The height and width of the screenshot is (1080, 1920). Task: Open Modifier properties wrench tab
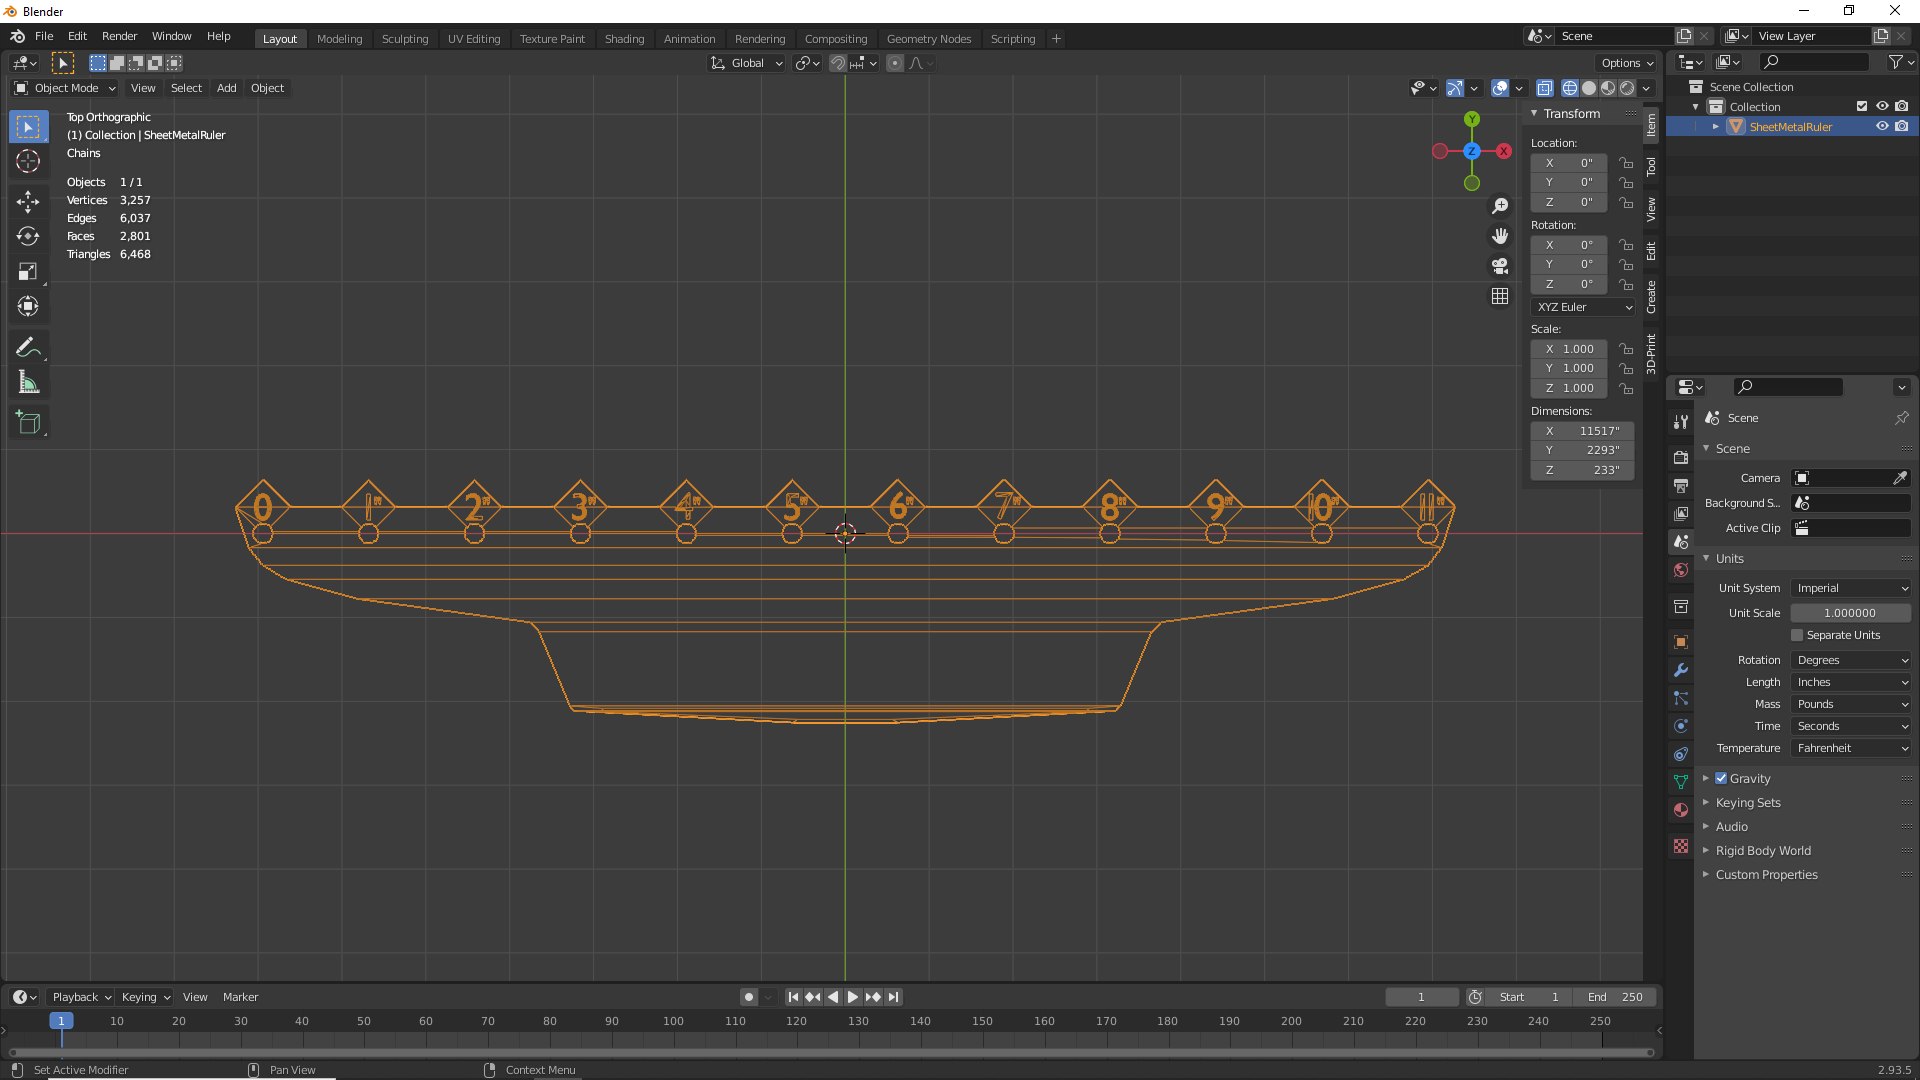pos(1681,670)
